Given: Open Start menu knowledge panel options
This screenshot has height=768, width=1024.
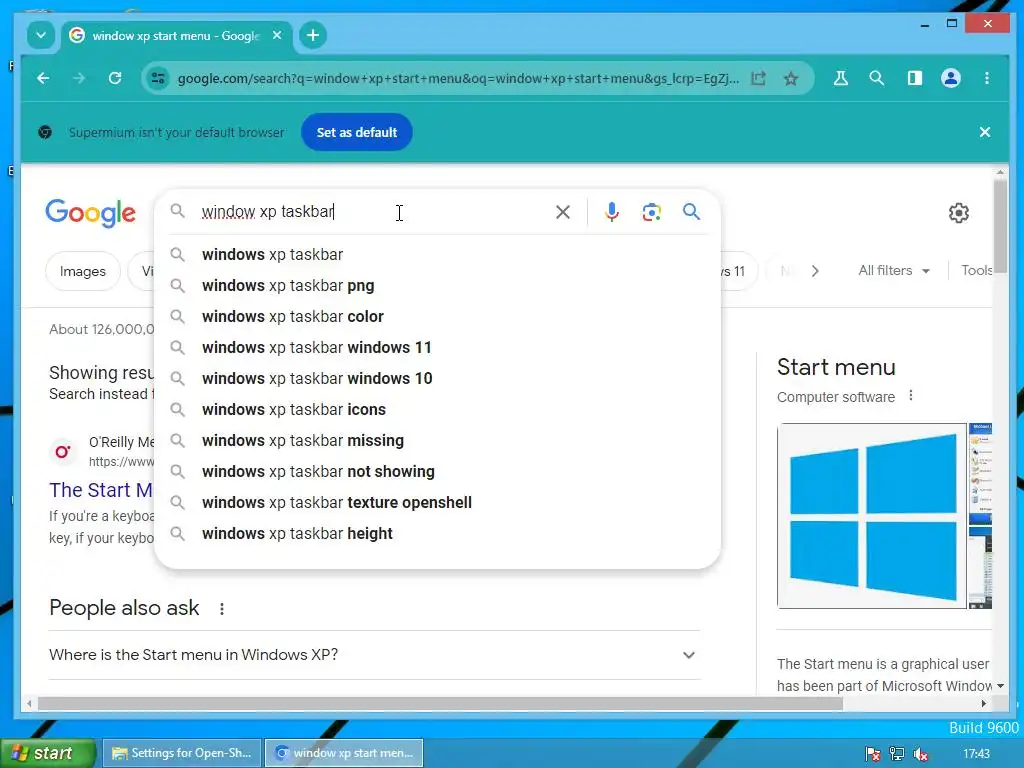Looking at the screenshot, I should pyautogui.click(x=910, y=396).
